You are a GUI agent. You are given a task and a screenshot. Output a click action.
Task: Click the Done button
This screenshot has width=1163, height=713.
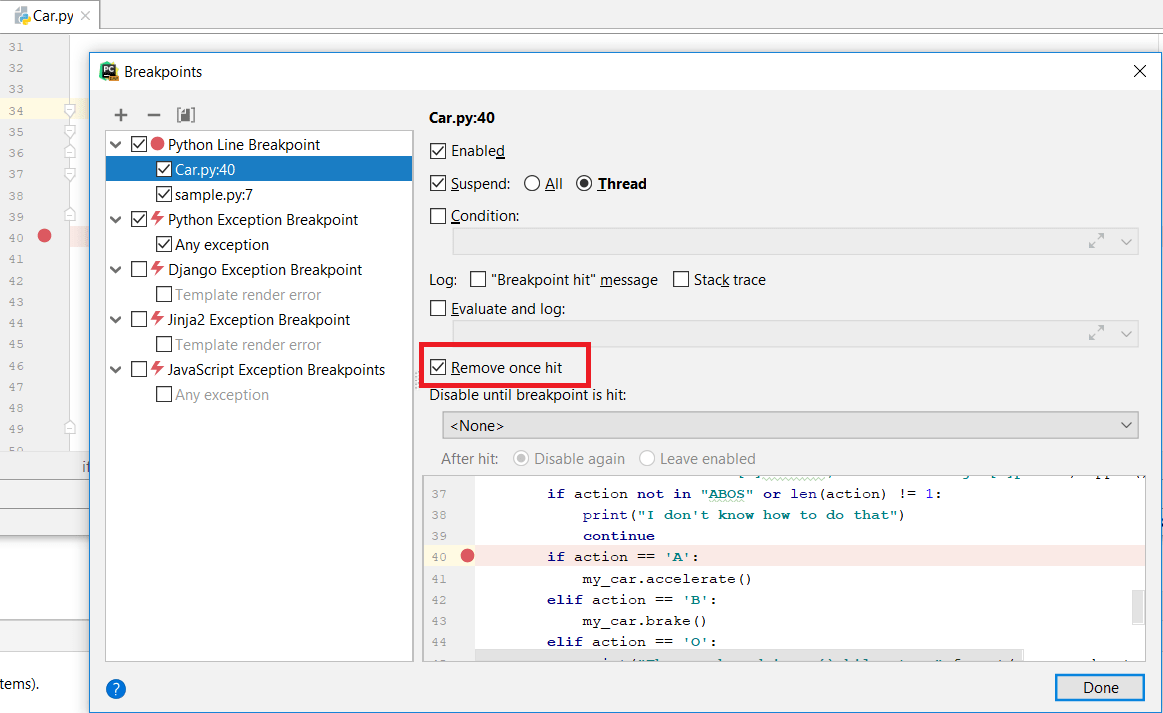1100,688
